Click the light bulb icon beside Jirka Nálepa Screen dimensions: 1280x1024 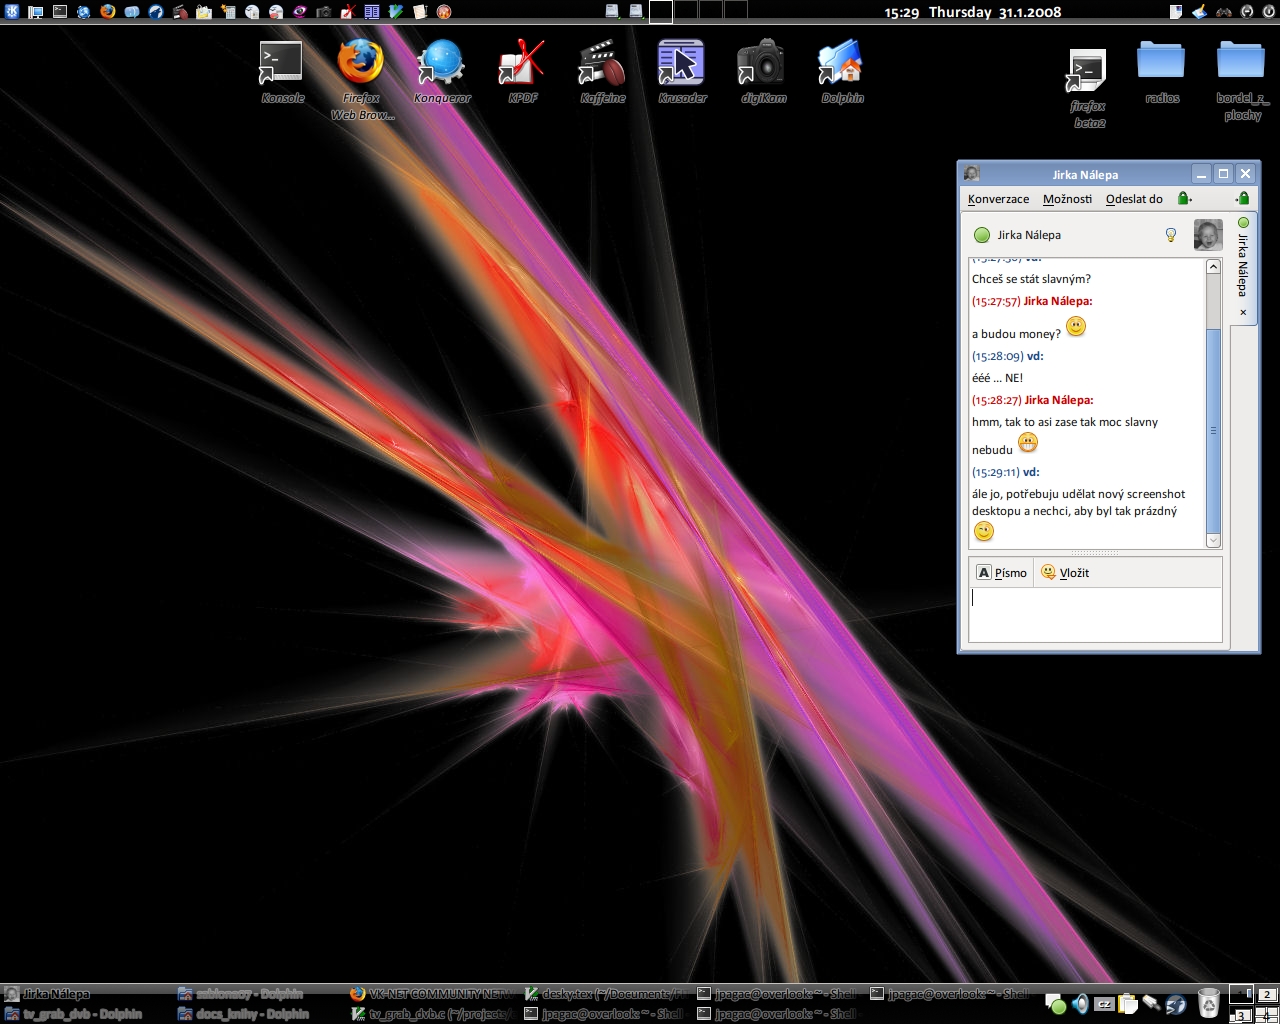(x=1171, y=235)
